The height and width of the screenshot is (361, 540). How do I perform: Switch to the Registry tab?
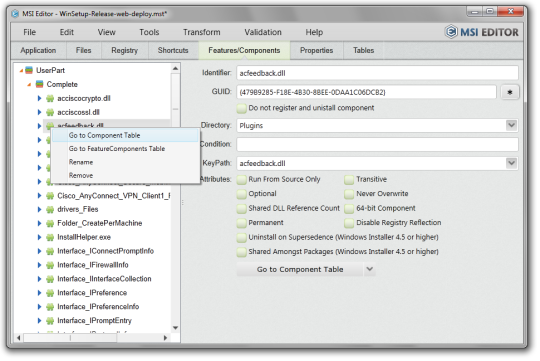(125, 51)
